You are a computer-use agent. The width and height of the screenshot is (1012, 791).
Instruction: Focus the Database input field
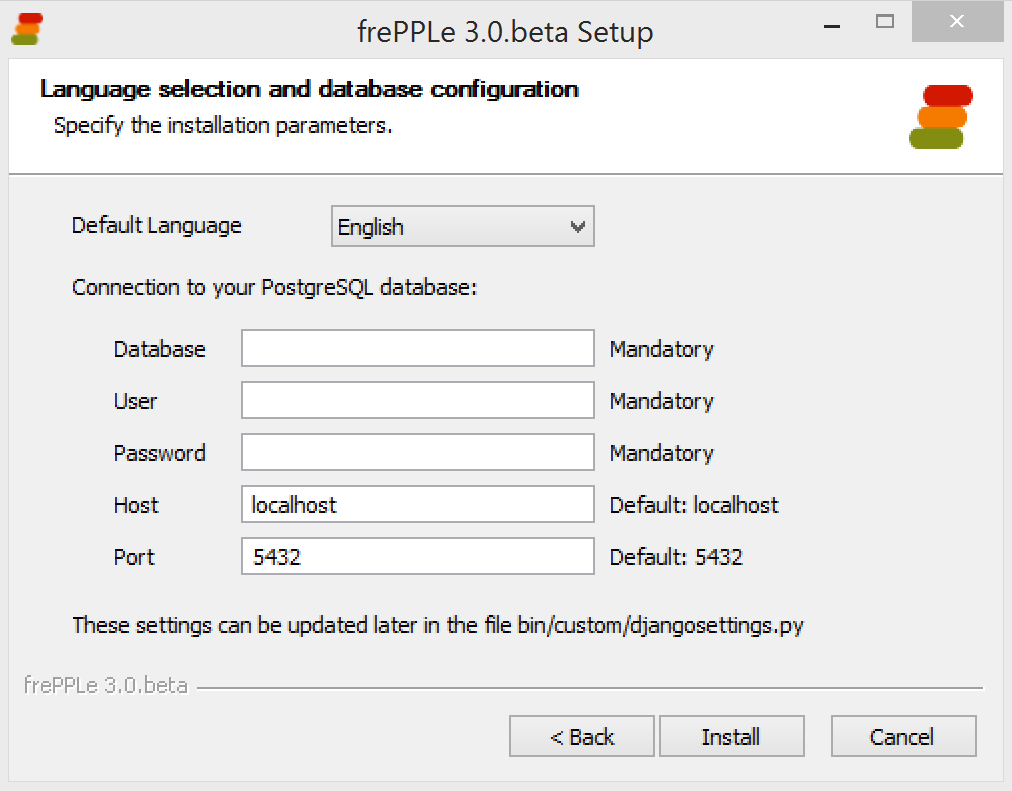(x=418, y=349)
